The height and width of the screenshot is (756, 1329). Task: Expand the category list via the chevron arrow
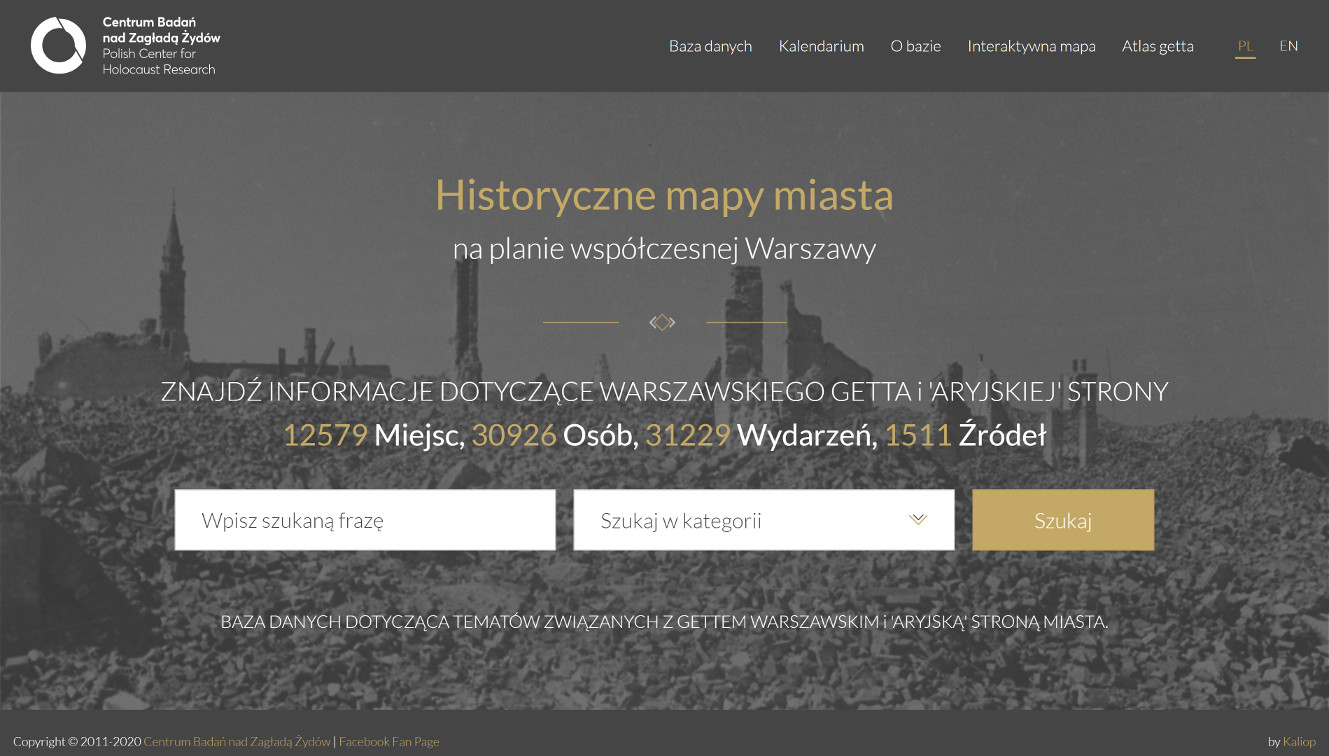click(x=917, y=519)
